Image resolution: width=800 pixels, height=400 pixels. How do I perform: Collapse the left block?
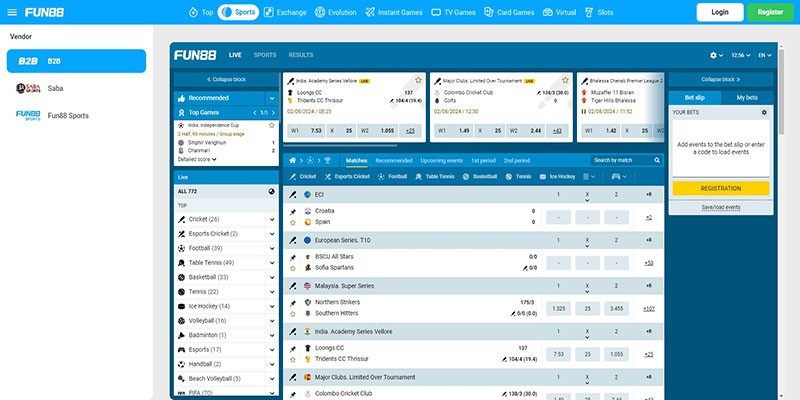(226, 80)
